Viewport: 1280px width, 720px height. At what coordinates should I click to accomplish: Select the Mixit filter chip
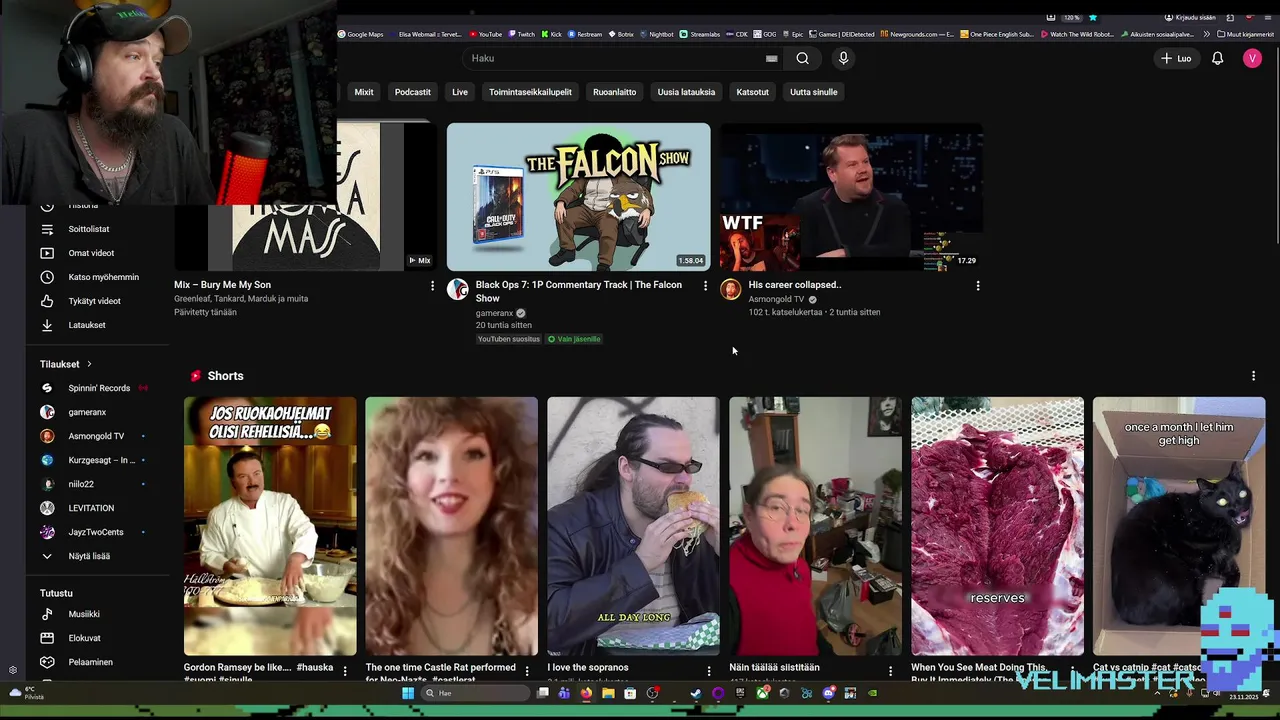(364, 92)
